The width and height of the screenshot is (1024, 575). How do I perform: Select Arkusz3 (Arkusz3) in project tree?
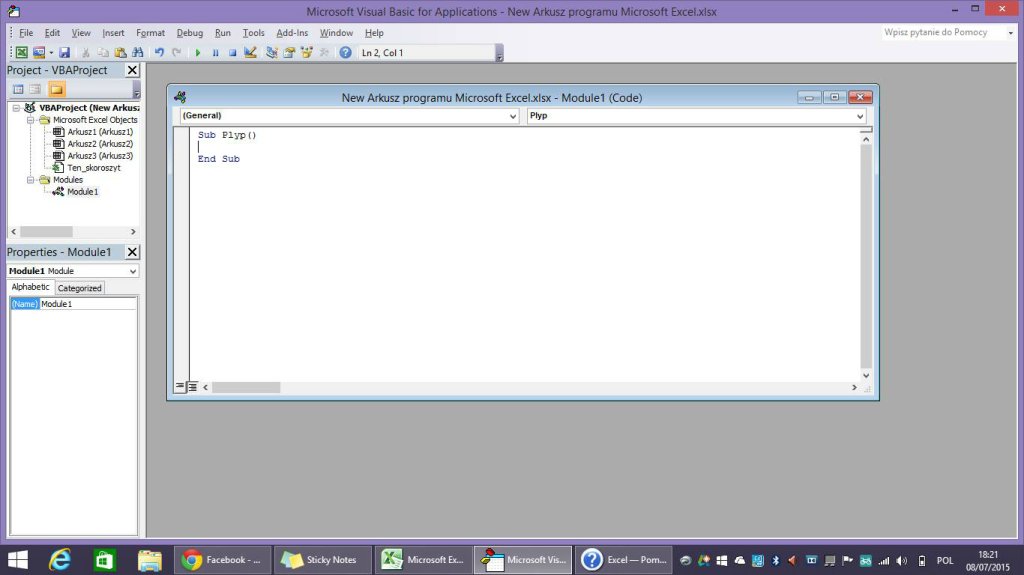[100, 156]
